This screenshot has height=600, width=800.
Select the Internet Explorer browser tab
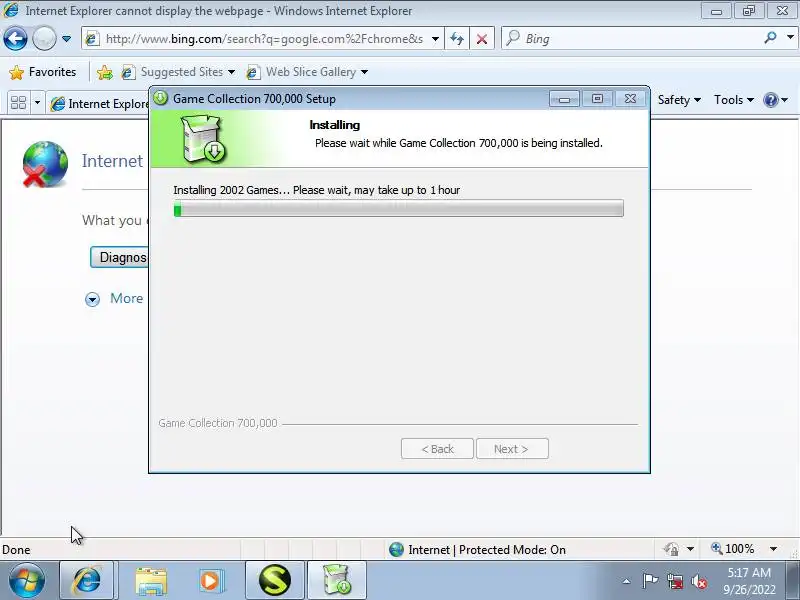click(x=99, y=104)
